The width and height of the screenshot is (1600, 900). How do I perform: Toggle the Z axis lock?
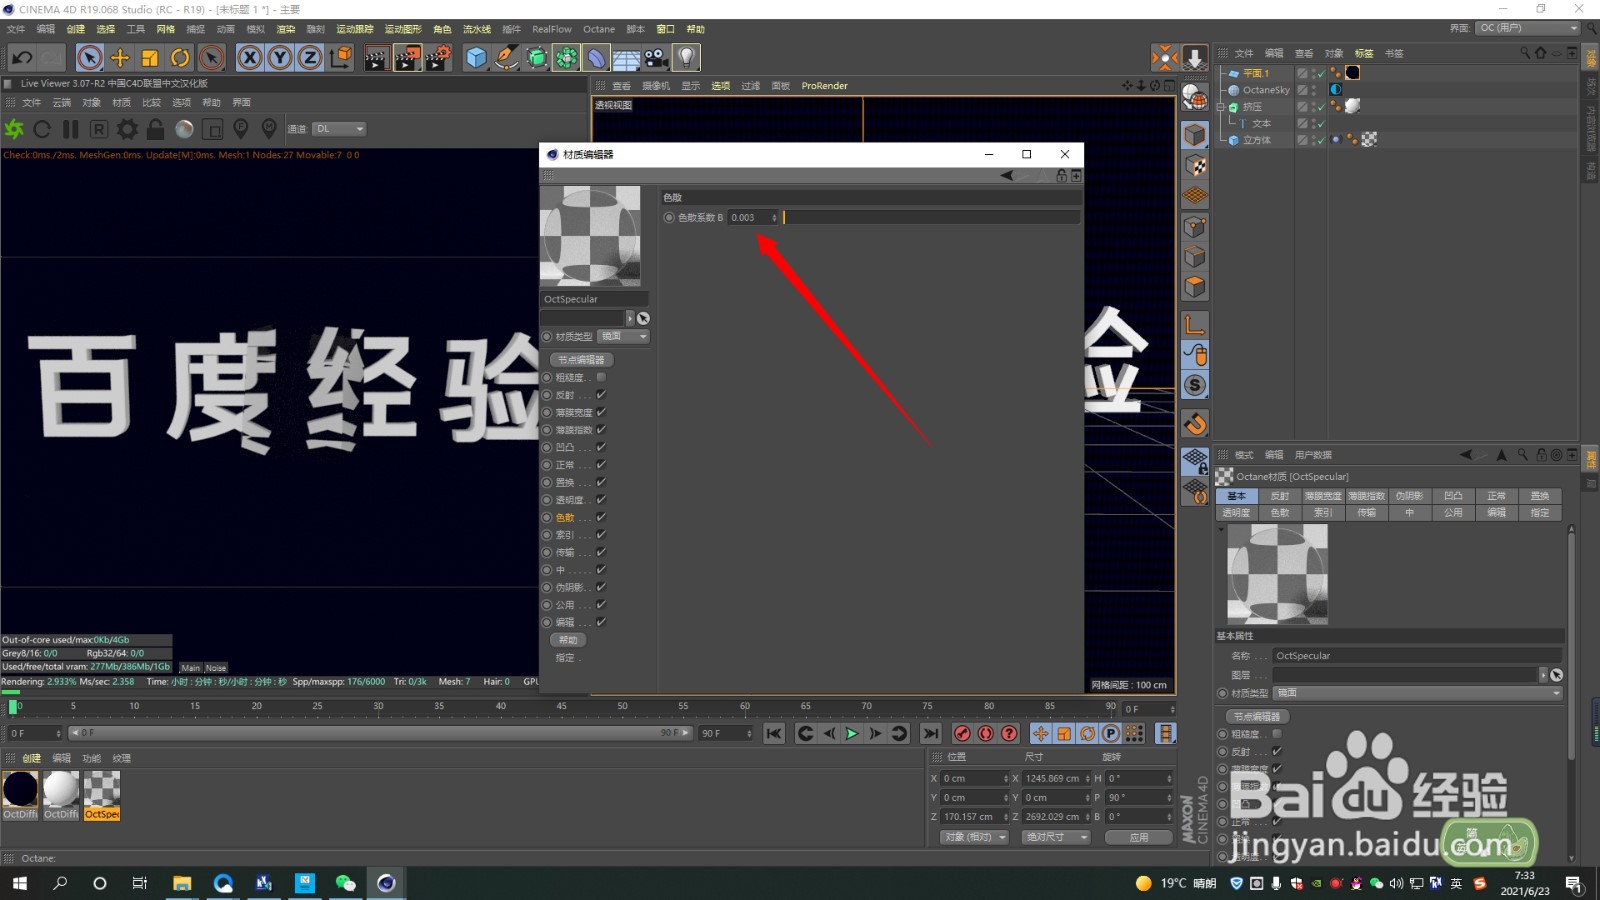(x=310, y=58)
